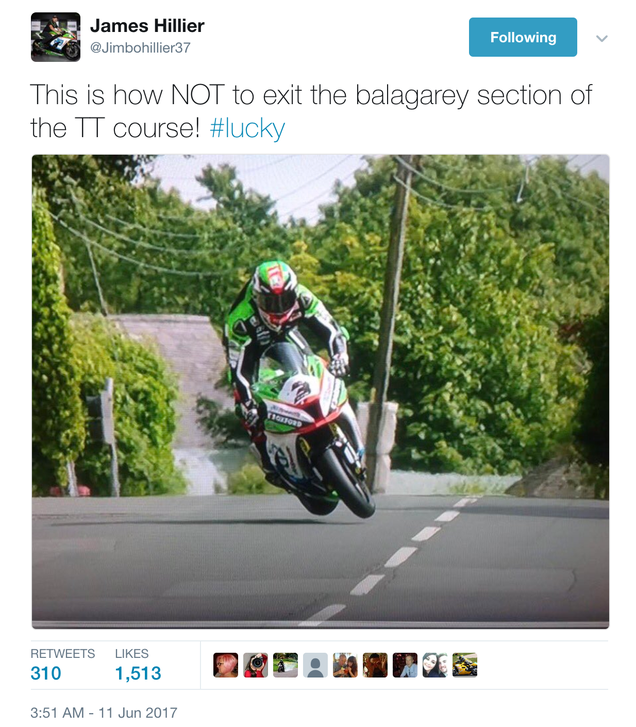The height and width of the screenshot is (727, 636).
Task: Open the @Jimbohillier37 handle link
Action: pos(140,48)
